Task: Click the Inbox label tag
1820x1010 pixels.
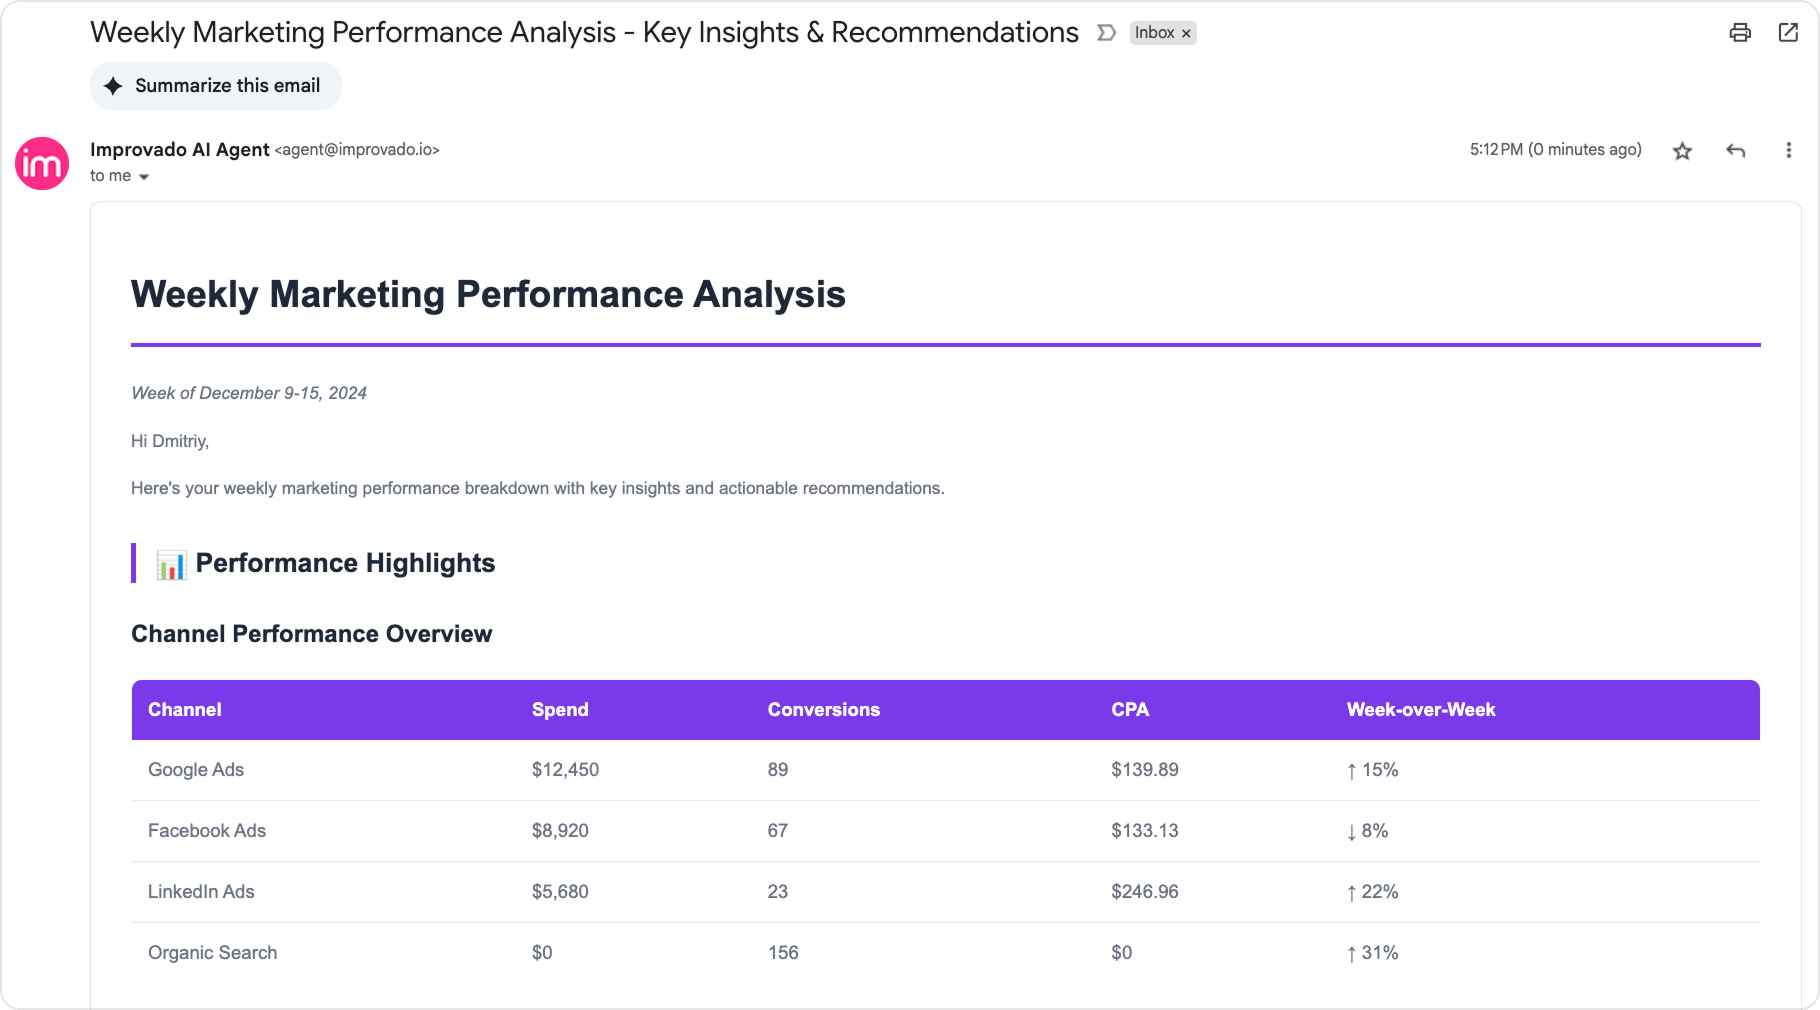Action: [1154, 33]
